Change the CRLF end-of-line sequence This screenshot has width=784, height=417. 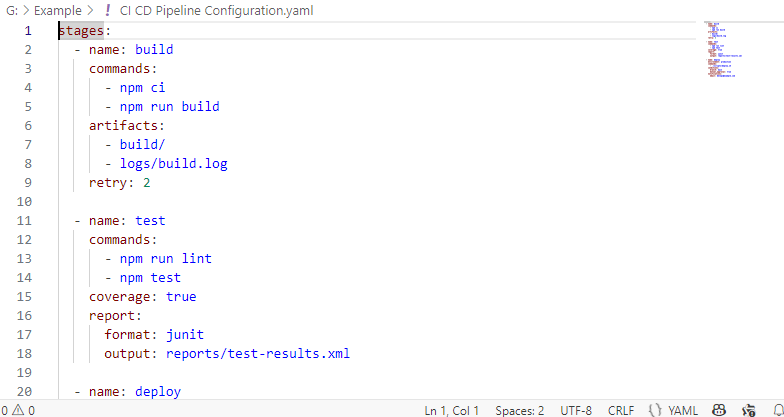pyautogui.click(x=620, y=410)
